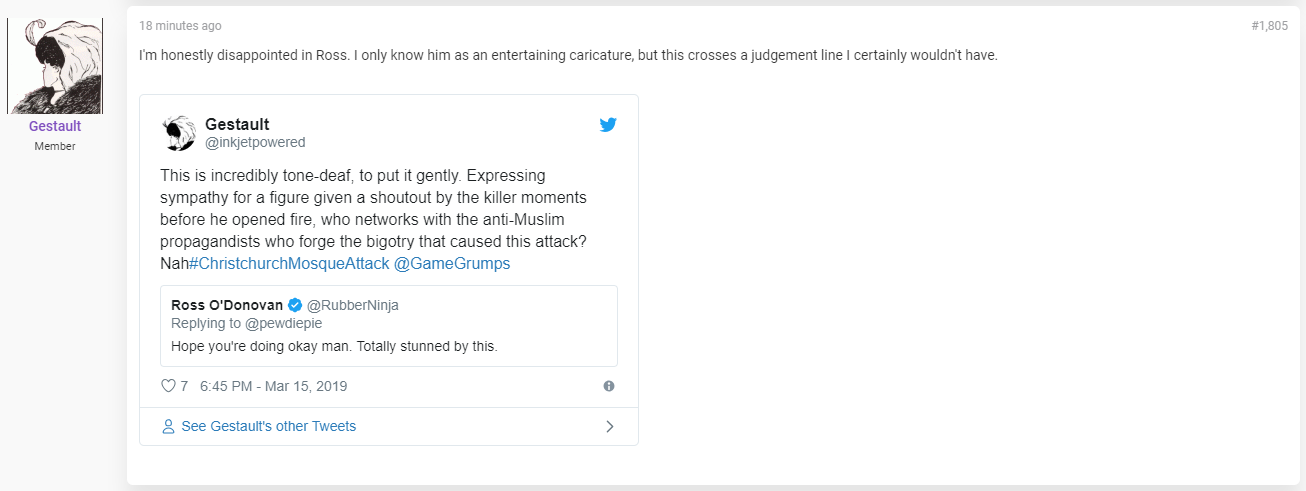Viewport: 1306px width, 491px height.
Task: Open the #ChristchurchMosqueAttack hashtag
Action: tap(289, 264)
